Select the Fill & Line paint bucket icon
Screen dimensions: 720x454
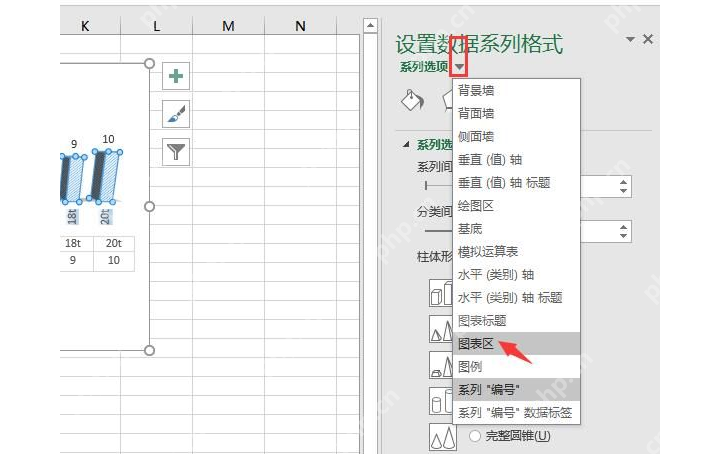point(412,100)
